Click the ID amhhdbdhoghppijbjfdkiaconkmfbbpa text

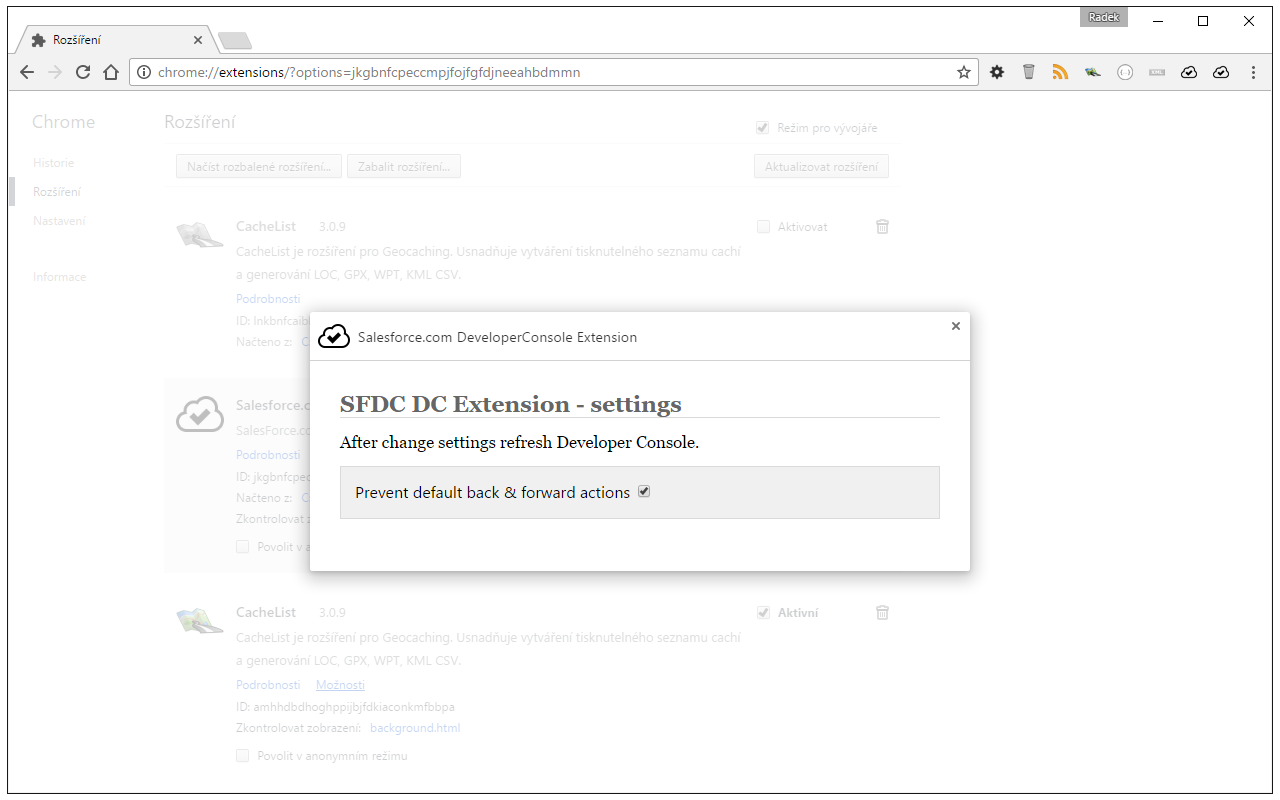point(345,707)
